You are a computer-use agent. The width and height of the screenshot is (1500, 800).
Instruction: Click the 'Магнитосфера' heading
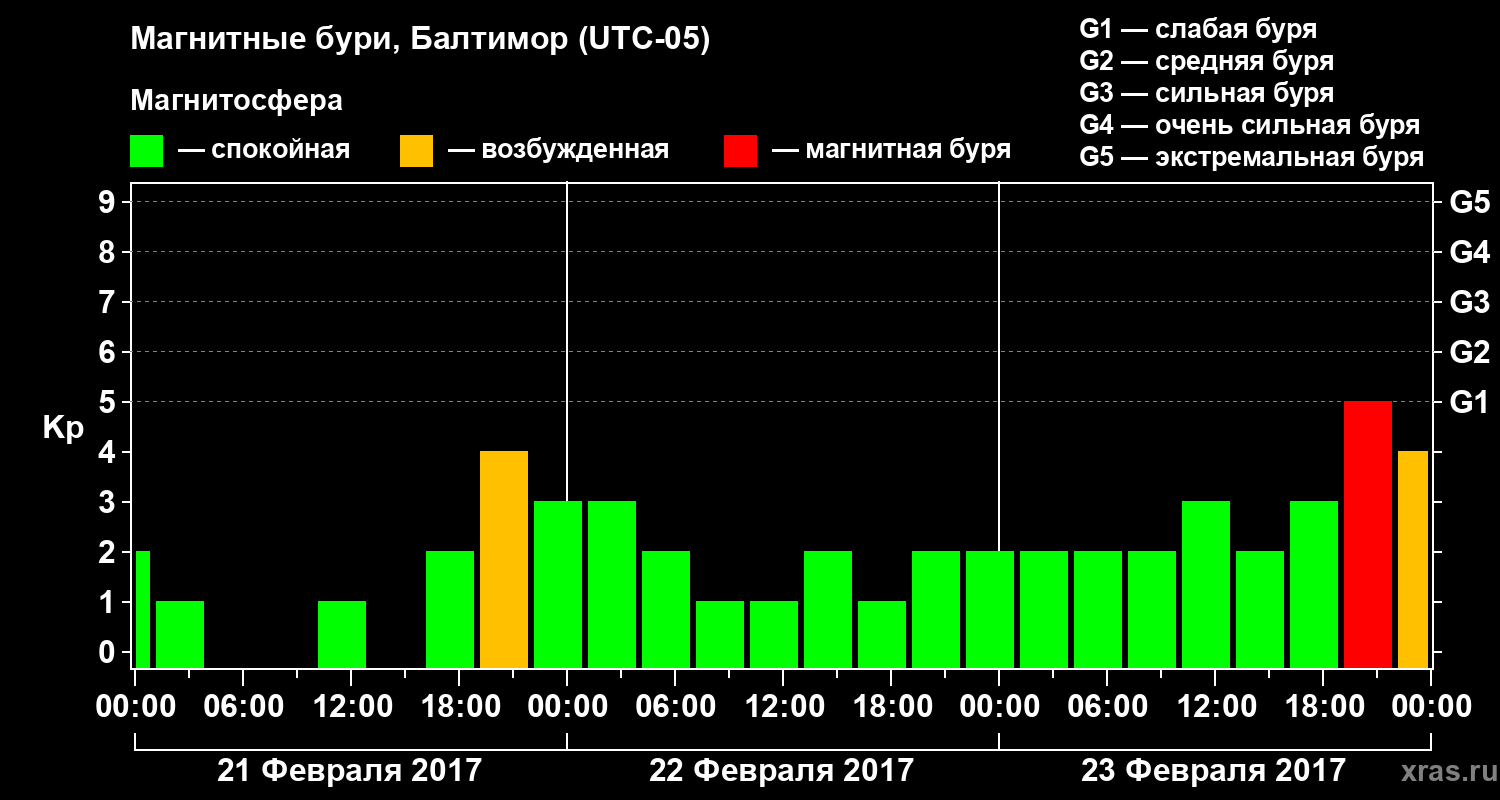pyautogui.click(x=236, y=101)
